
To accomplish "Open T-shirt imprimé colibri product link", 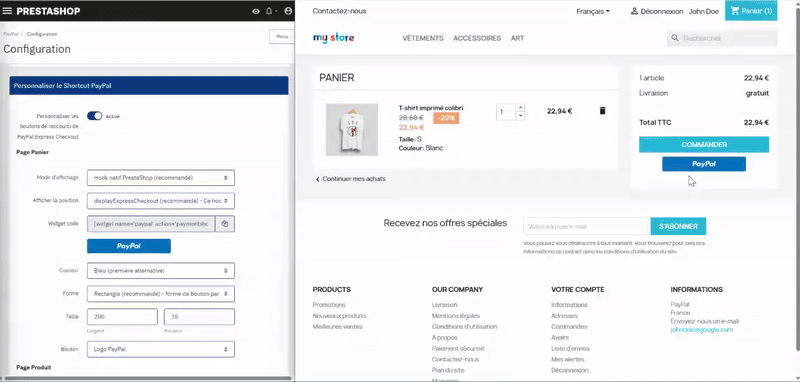I will (431, 108).
